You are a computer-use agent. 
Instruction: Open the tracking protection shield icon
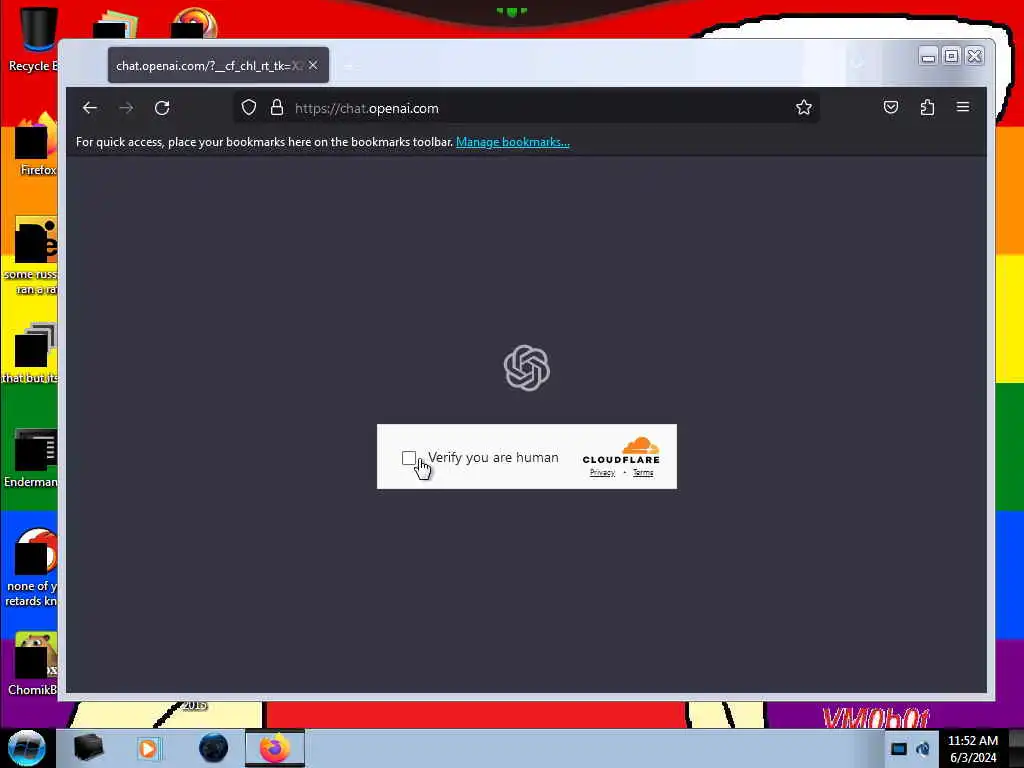tap(249, 108)
